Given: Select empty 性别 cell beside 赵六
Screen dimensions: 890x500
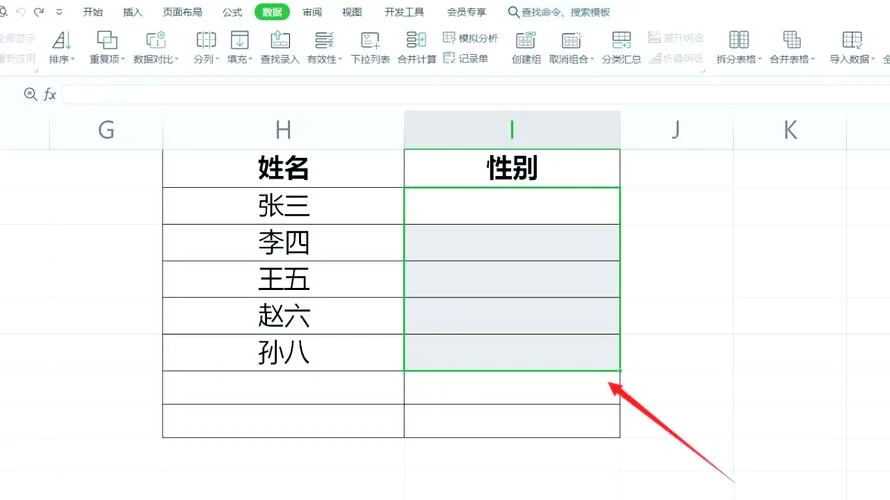Looking at the screenshot, I should (512, 316).
